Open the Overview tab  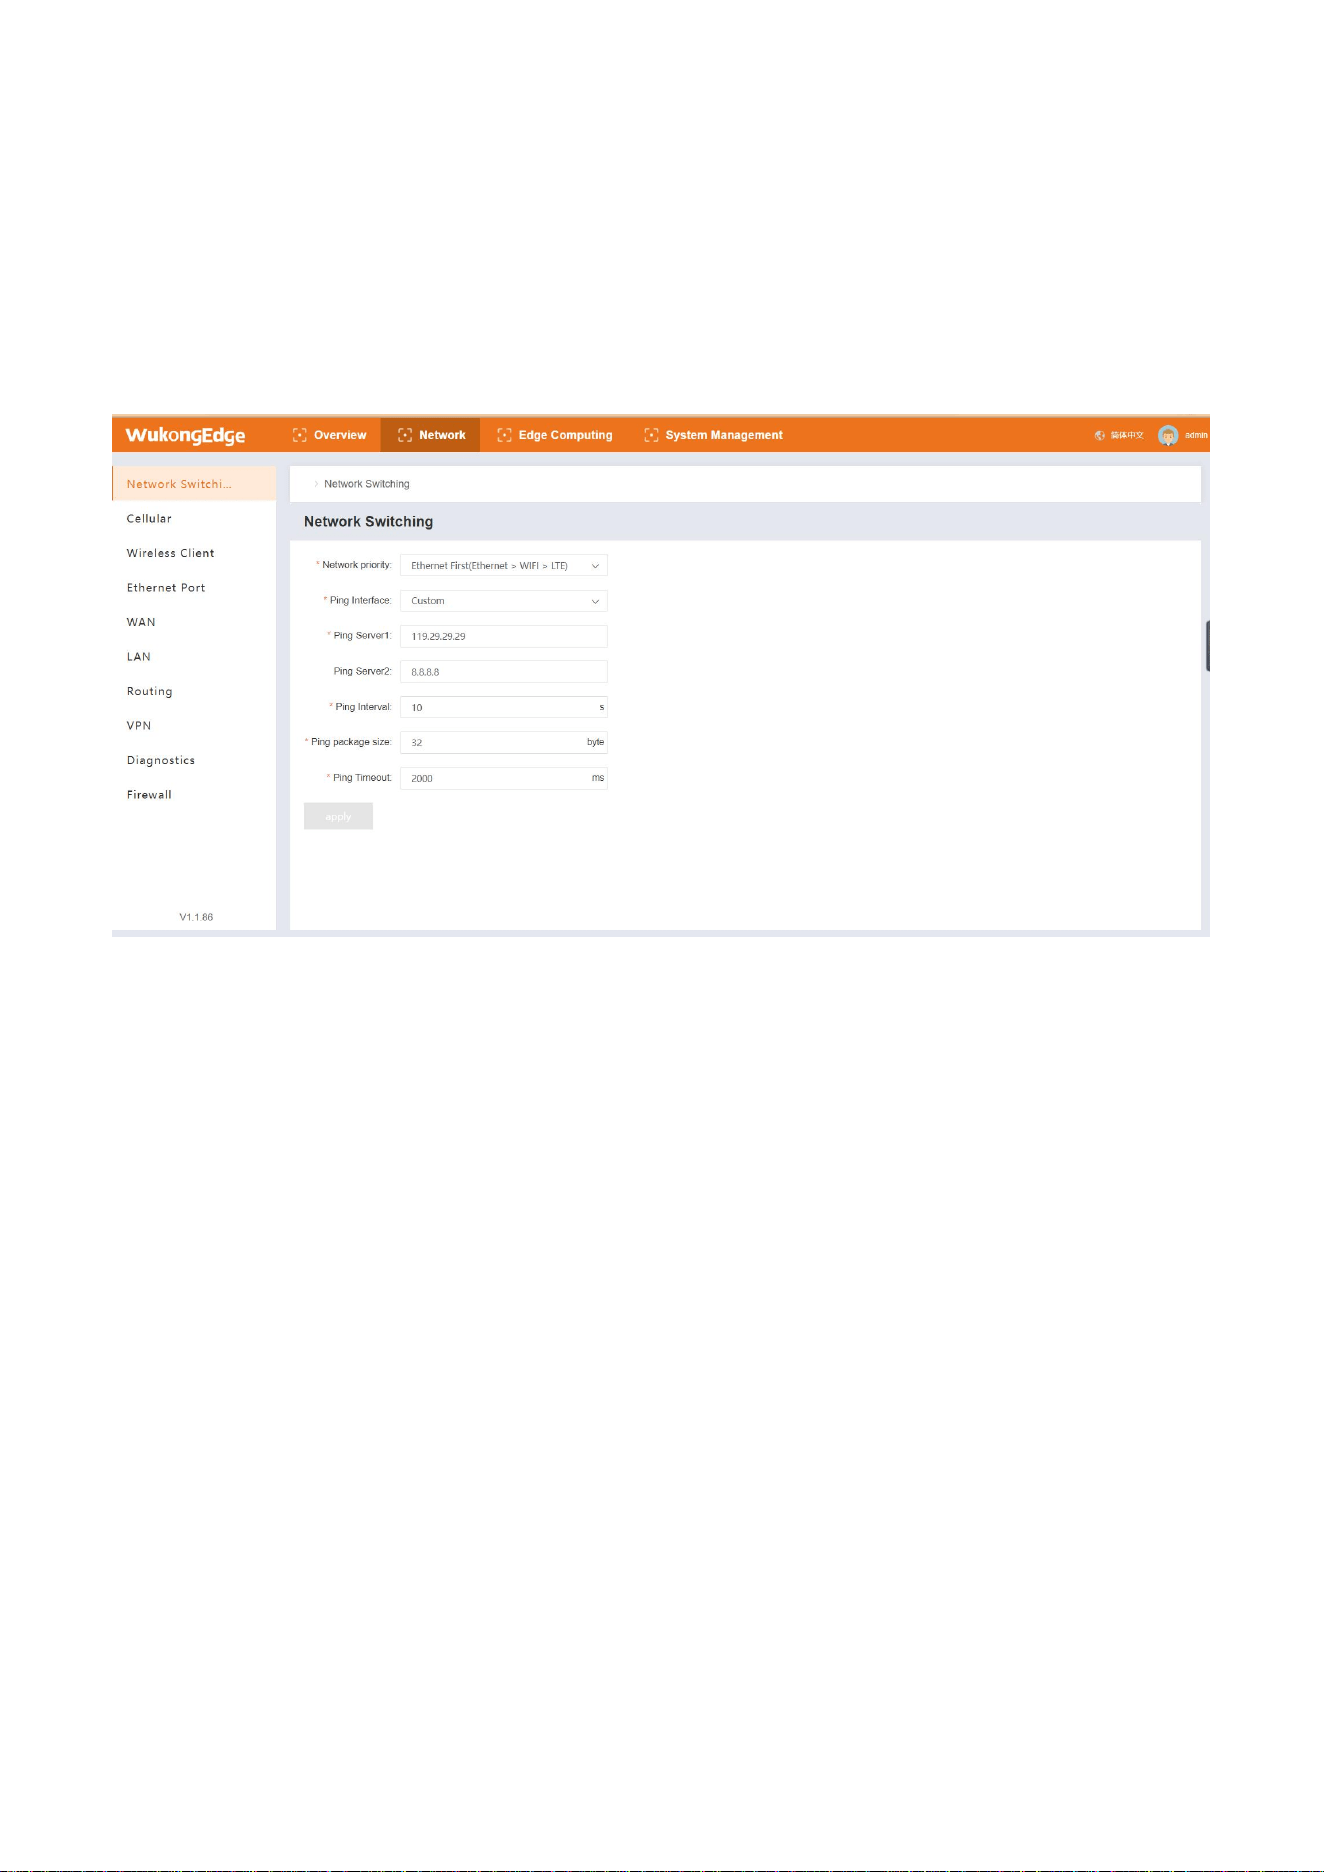pyautogui.click(x=330, y=435)
